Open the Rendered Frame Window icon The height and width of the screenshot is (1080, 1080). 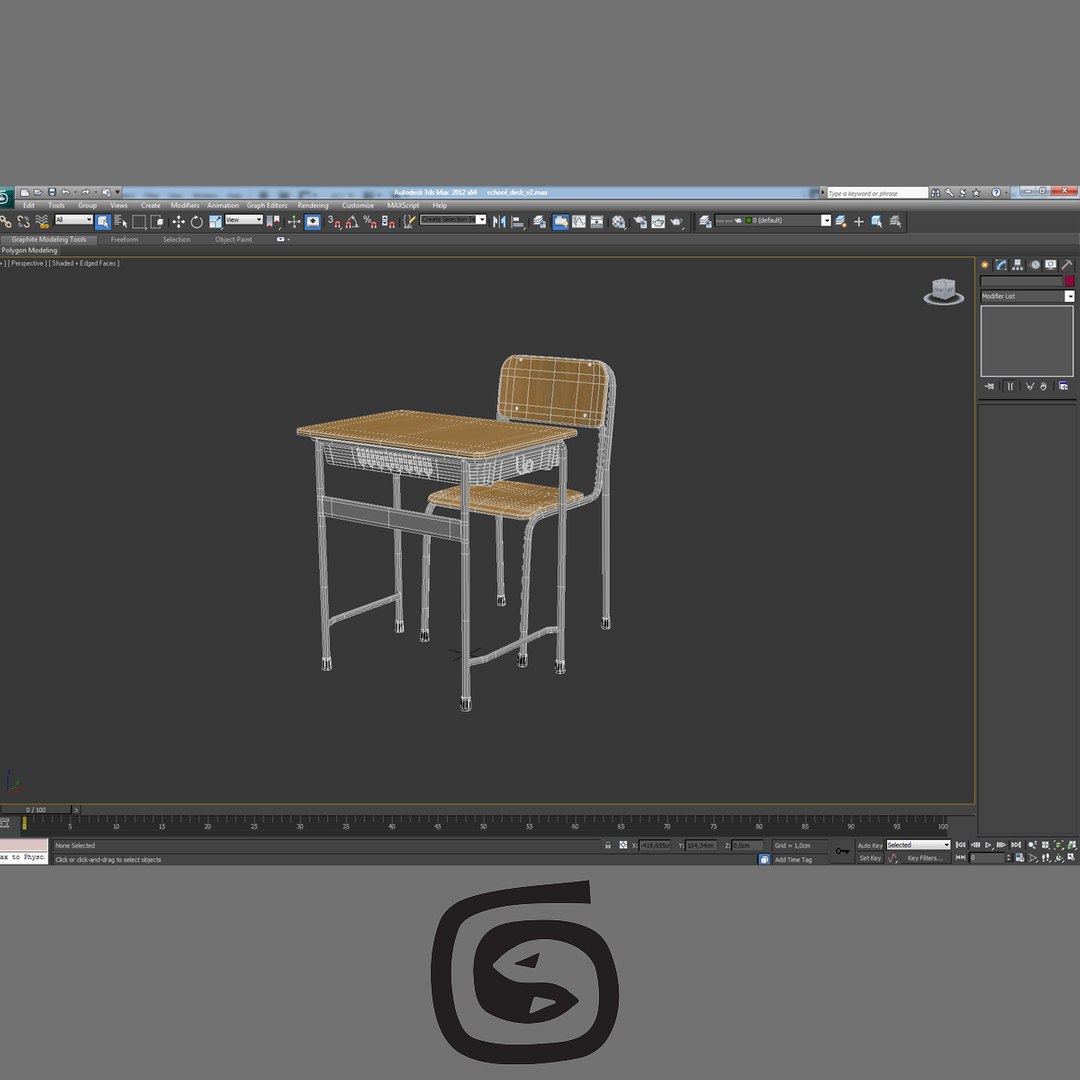click(658, 222)
